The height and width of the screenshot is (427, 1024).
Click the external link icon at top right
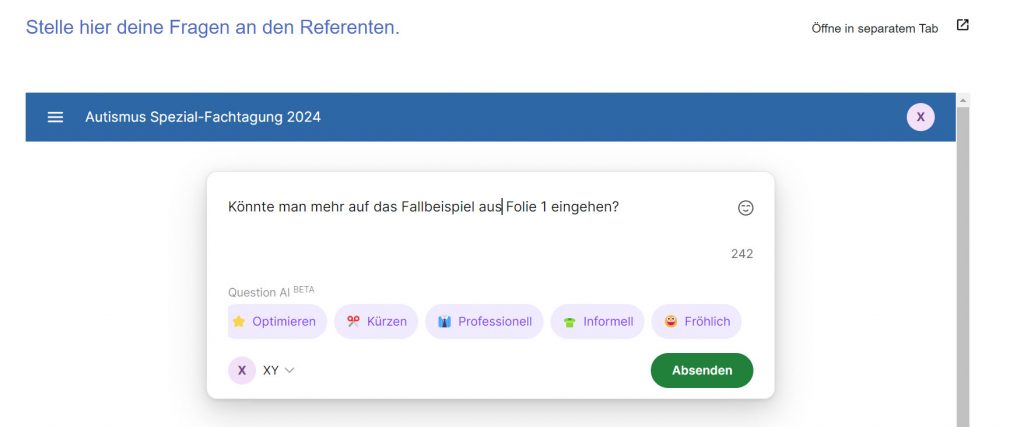(962, 25)
